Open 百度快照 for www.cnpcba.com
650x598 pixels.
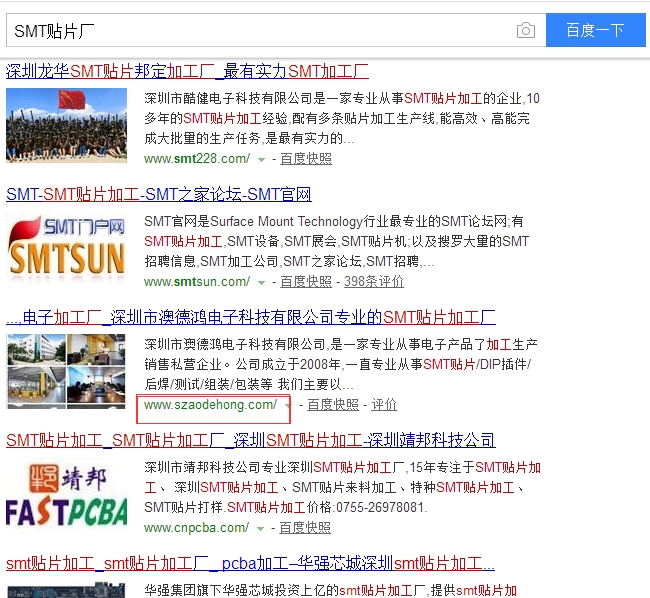coord(305,528)
